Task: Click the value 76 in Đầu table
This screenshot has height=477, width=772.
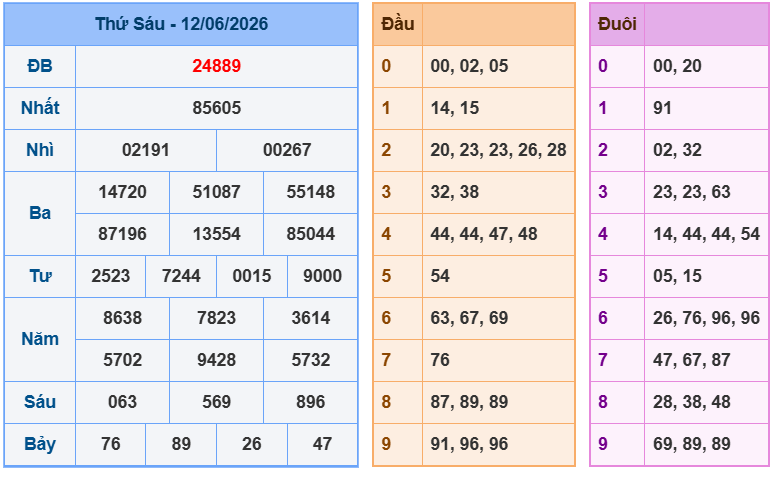Action: click(x=440, y=360)
